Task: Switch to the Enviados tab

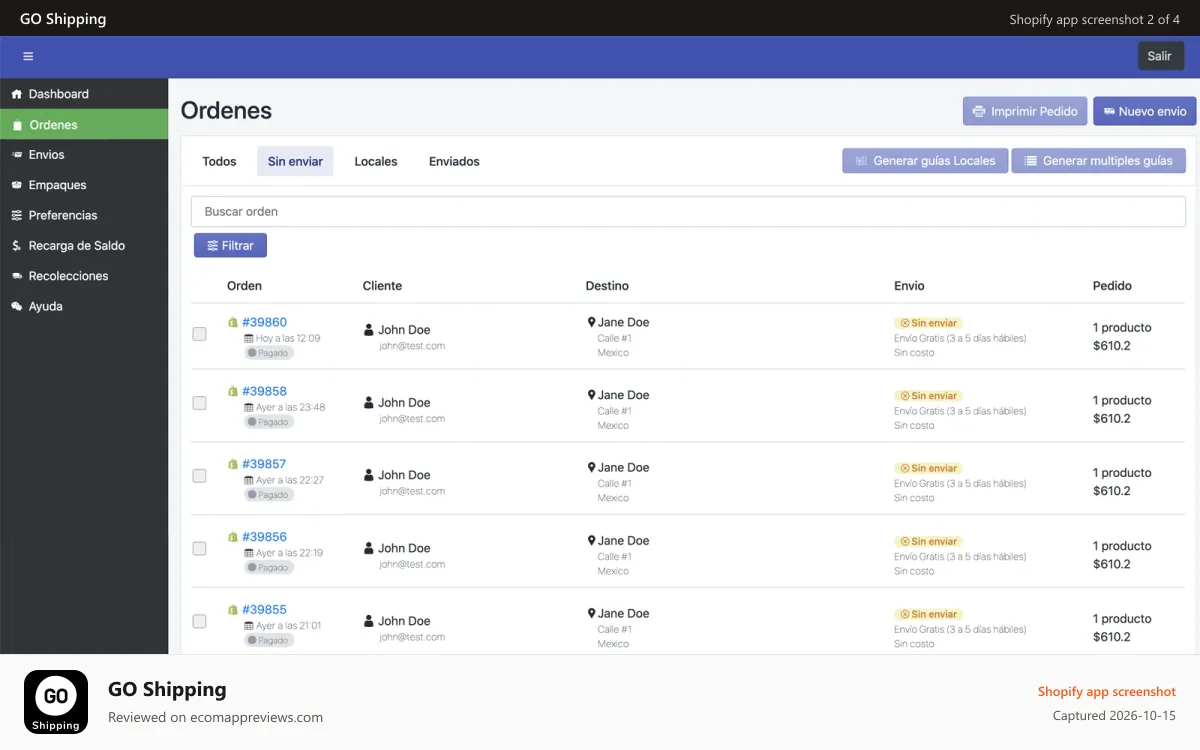Action: click(x=454, y=161)
